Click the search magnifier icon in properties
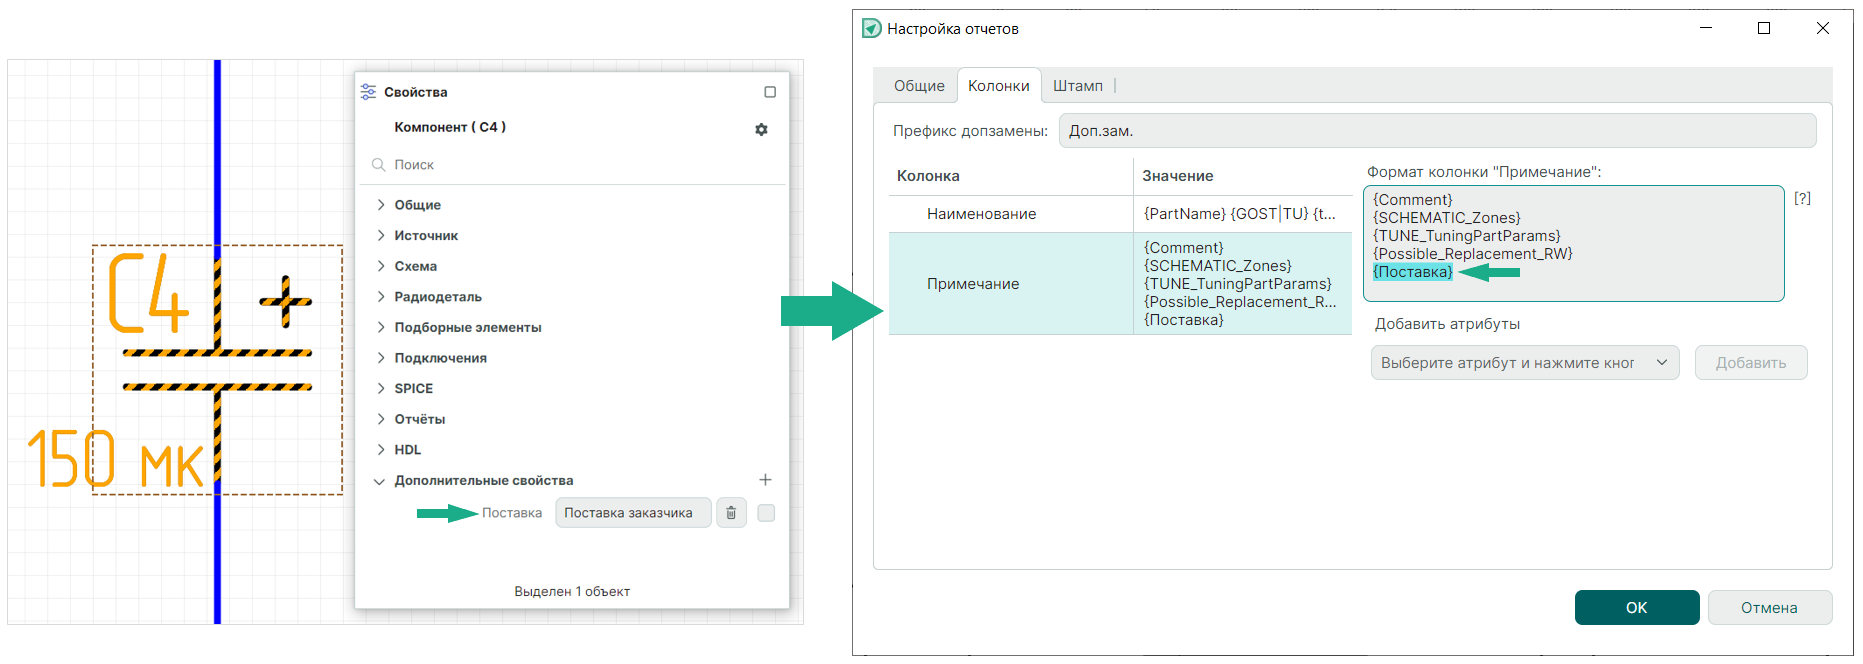Viewport: 1863px width, 664px height. [379, 165]
